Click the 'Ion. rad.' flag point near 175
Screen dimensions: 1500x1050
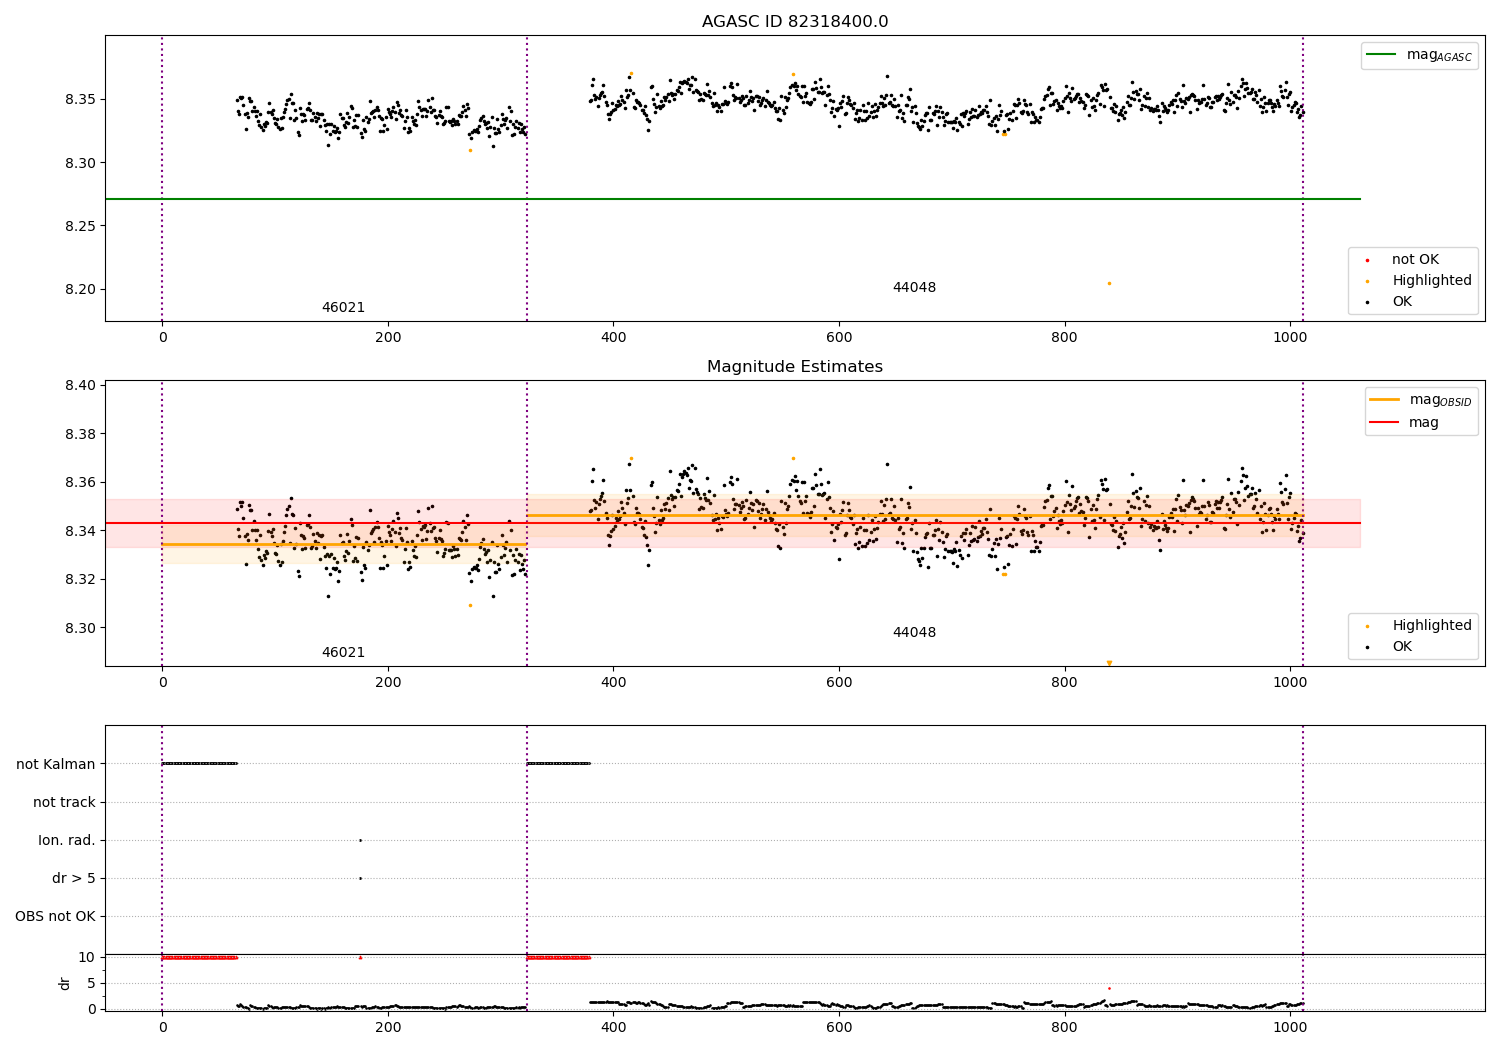pos(360,840)
